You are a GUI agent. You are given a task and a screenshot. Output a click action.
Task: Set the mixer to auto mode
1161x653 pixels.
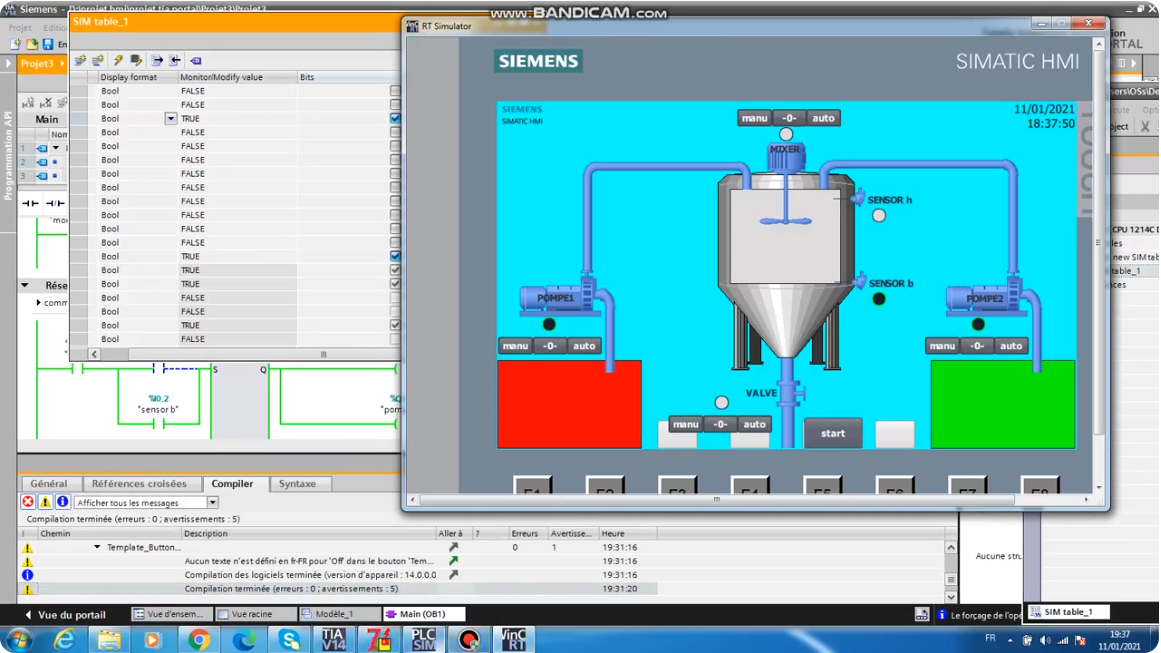coord(823,118)
